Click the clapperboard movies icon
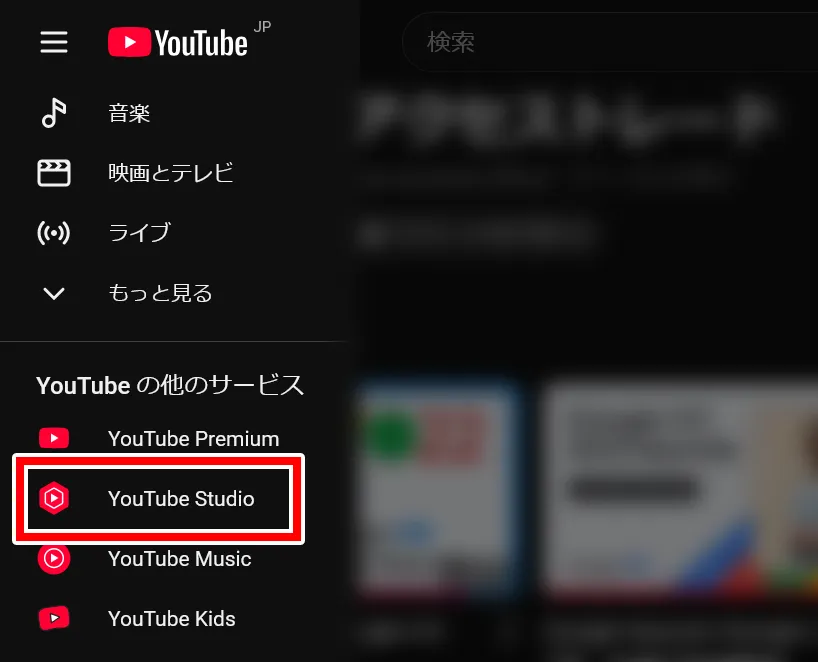The image size is (818, 662). click(54, 173)
